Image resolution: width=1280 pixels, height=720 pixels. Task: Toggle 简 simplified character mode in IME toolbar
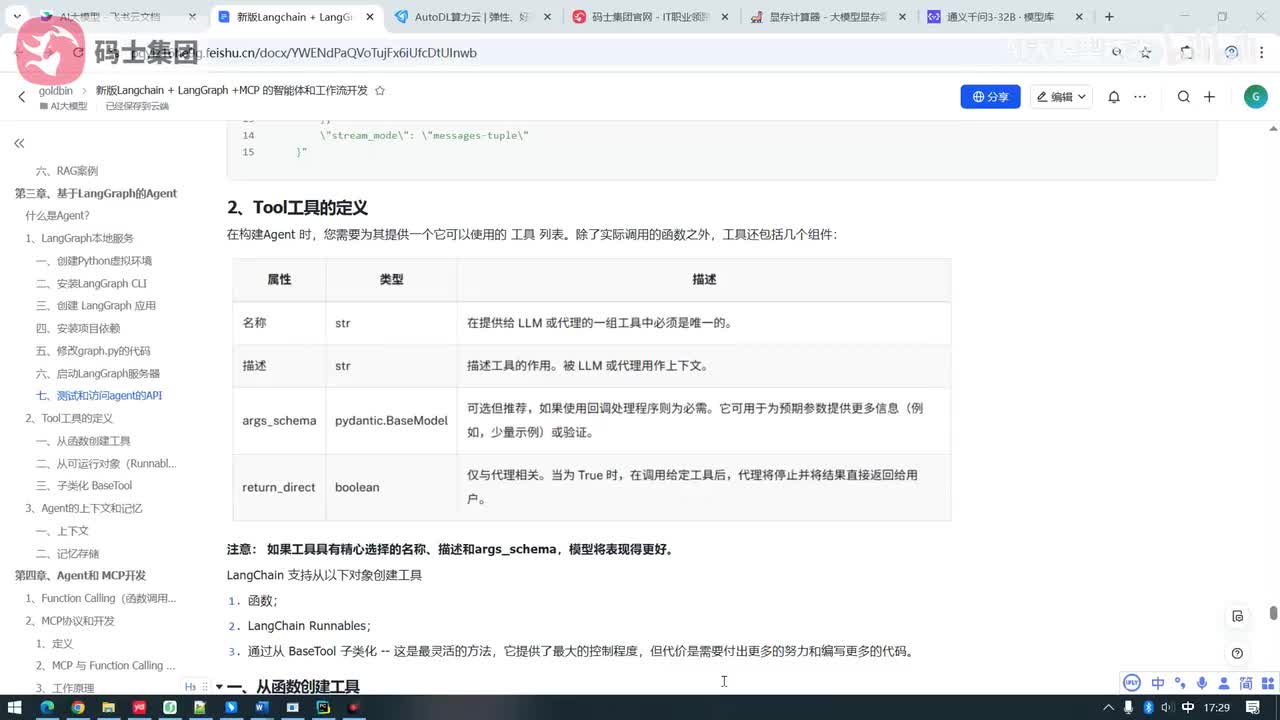(x=1246, y=683)
